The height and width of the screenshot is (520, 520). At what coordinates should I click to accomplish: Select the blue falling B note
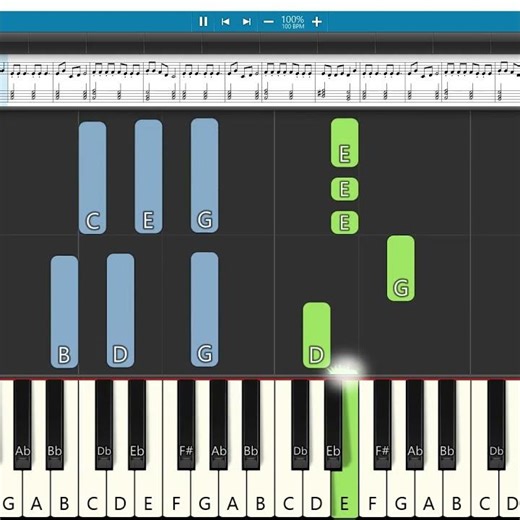(64, 312)
